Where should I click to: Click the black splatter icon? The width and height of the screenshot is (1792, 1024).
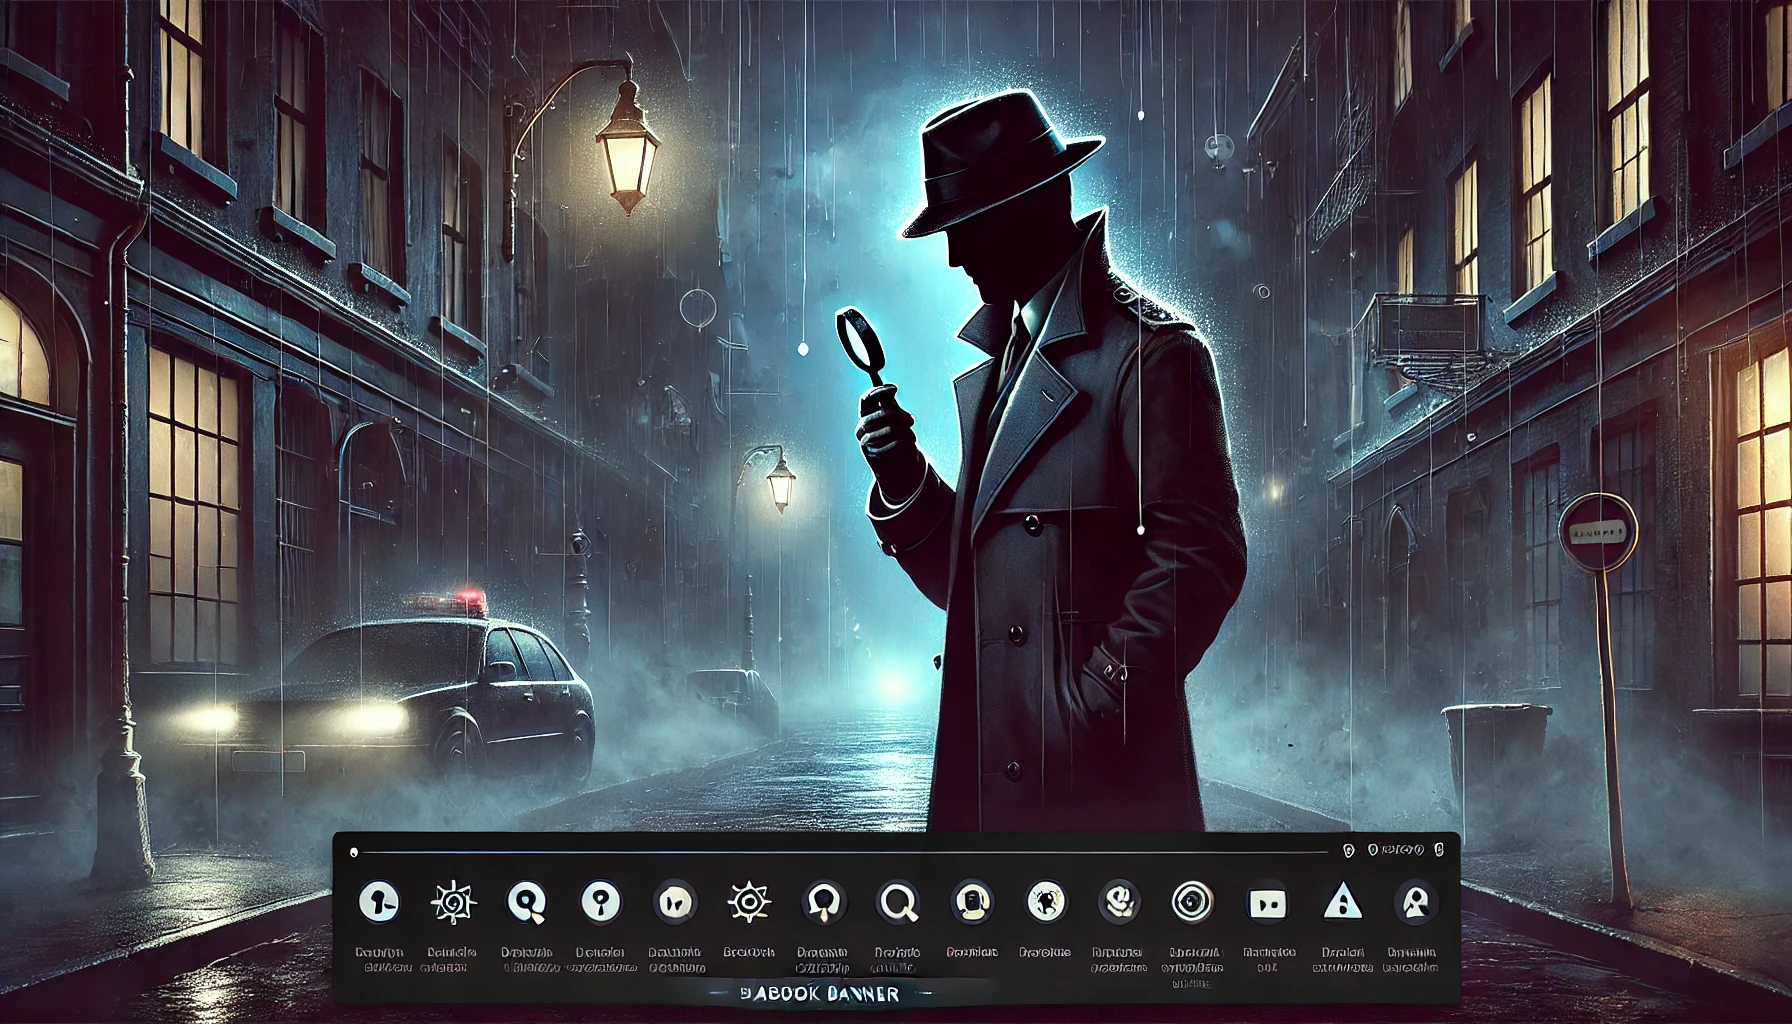(1045, 903)
